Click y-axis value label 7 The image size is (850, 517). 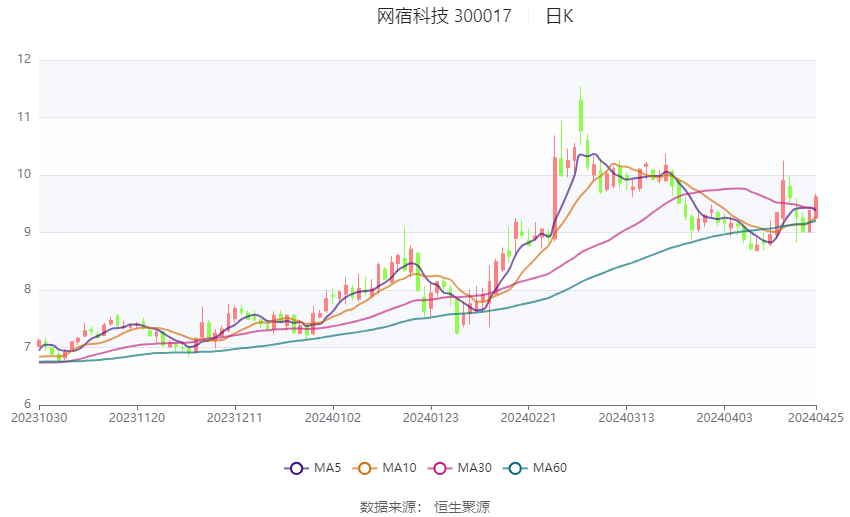click(x=28, y=347)
